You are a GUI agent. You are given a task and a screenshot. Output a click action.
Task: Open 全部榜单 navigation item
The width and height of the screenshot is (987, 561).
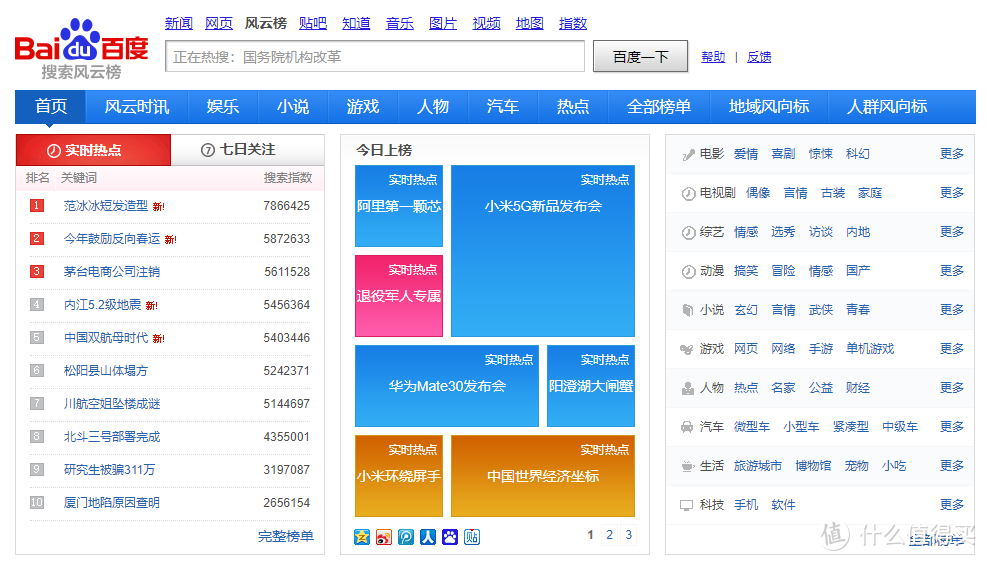click(659, 106)
